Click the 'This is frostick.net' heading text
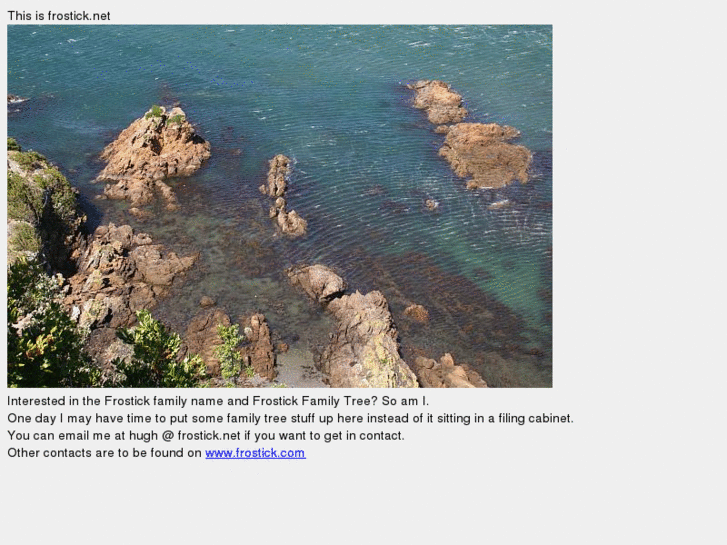The width and height of the screenshot is (727, 545). coord(59,16)
